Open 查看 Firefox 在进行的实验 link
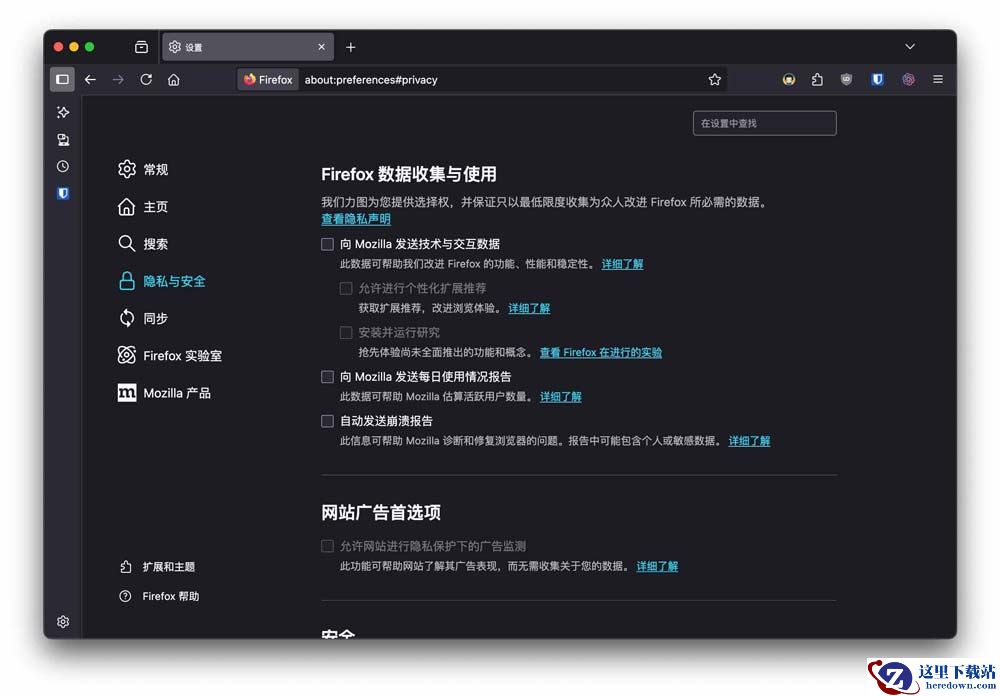 (x=601, y=352)
